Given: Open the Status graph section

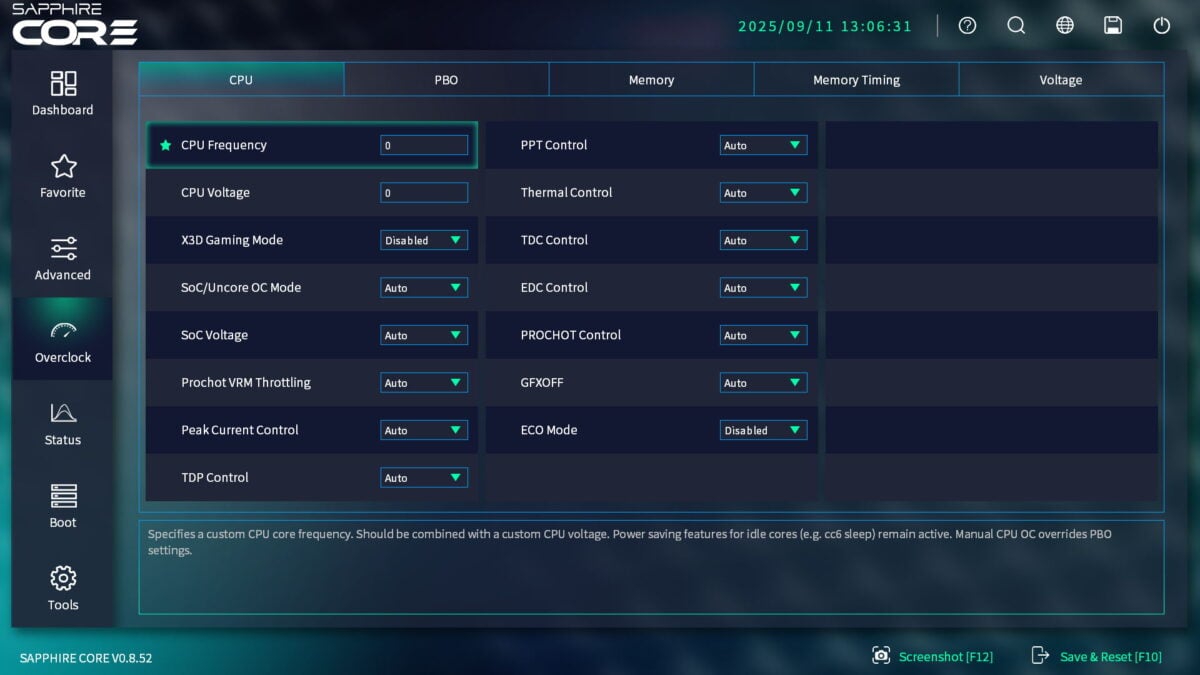Looking at the screenshot, I should click(62, 423).
